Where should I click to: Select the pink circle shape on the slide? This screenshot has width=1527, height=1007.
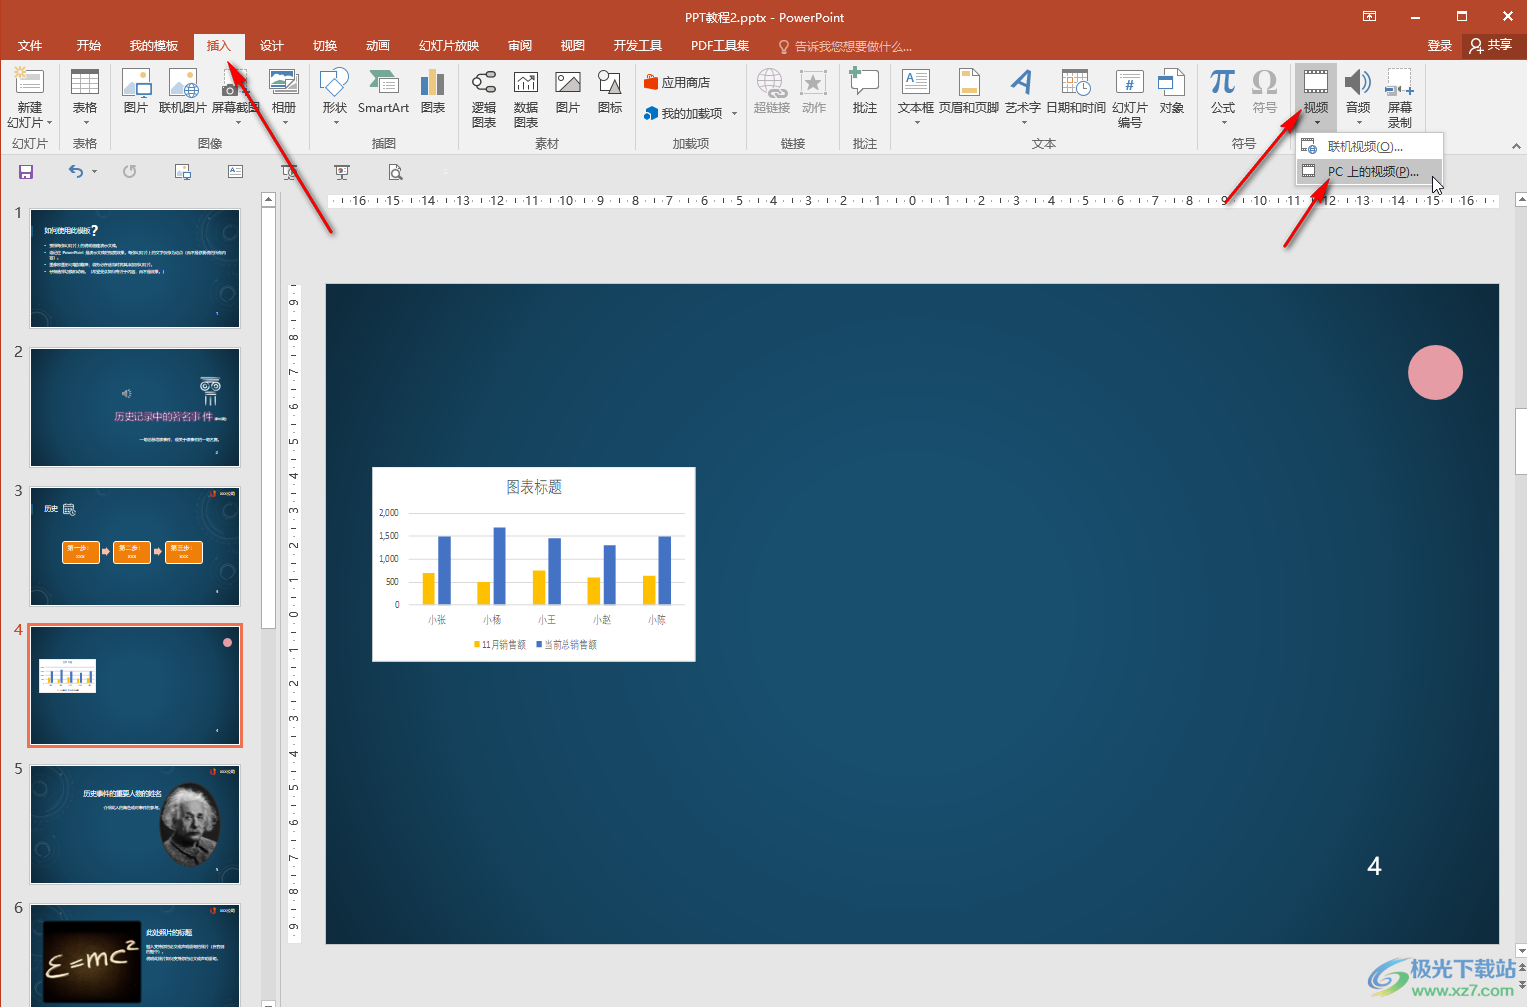click(1435, 372)
